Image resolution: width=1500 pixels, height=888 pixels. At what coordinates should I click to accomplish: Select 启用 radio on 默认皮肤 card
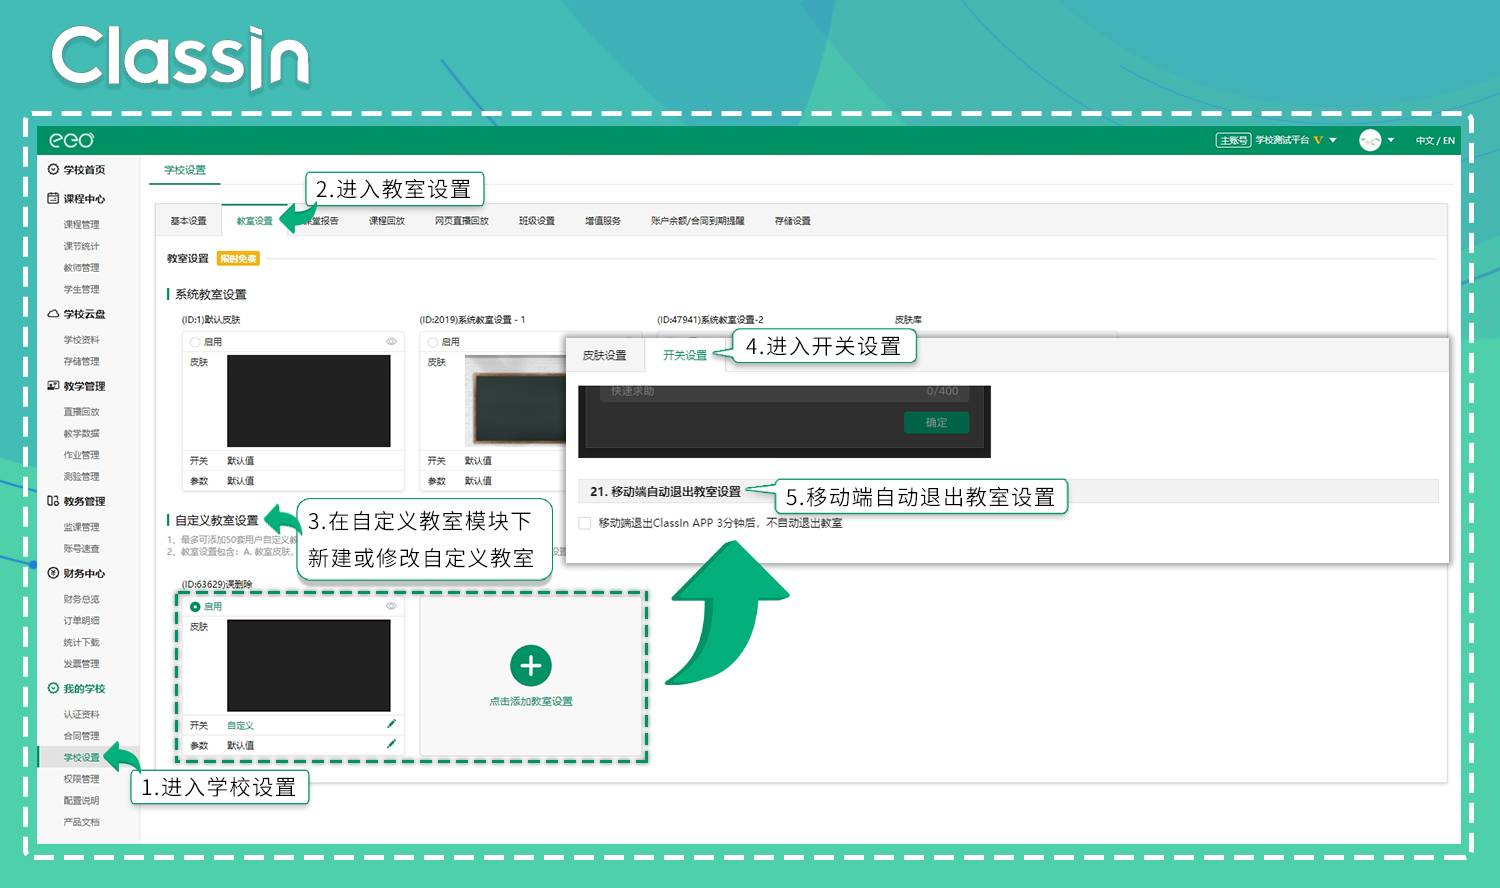195,342
